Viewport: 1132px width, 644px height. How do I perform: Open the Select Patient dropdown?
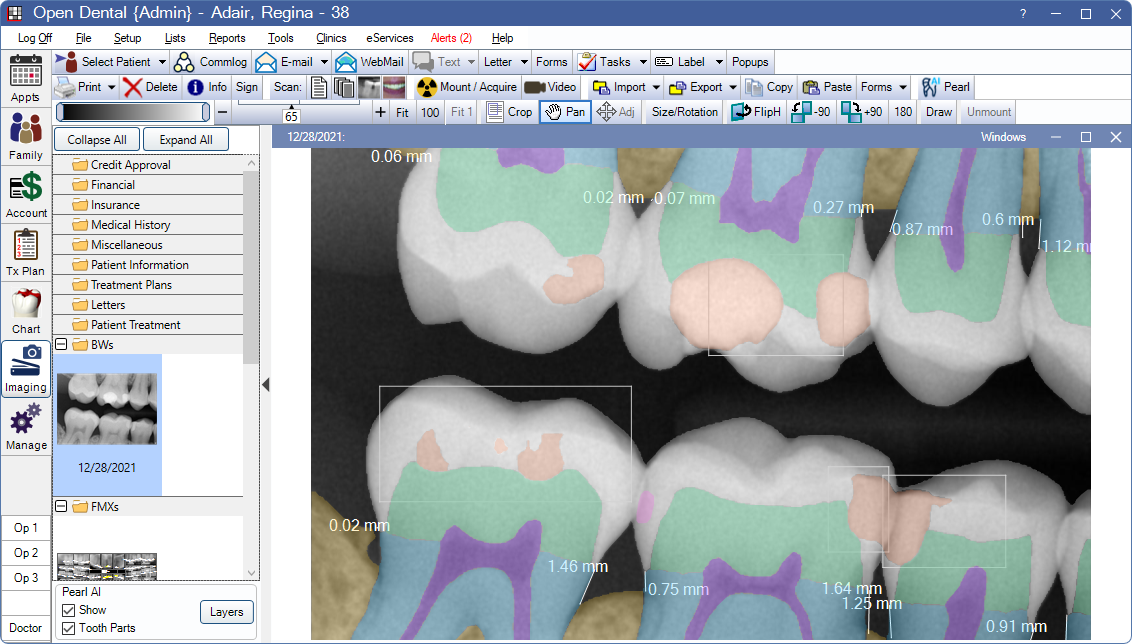pos(160,61)
